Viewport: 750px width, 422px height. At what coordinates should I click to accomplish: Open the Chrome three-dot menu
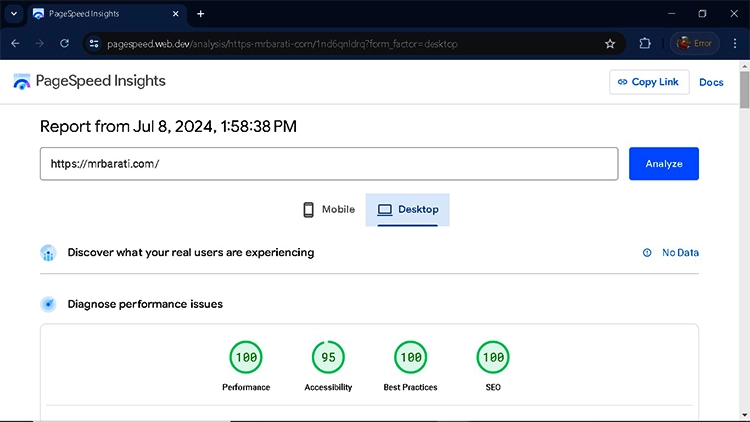click(733, 44)
